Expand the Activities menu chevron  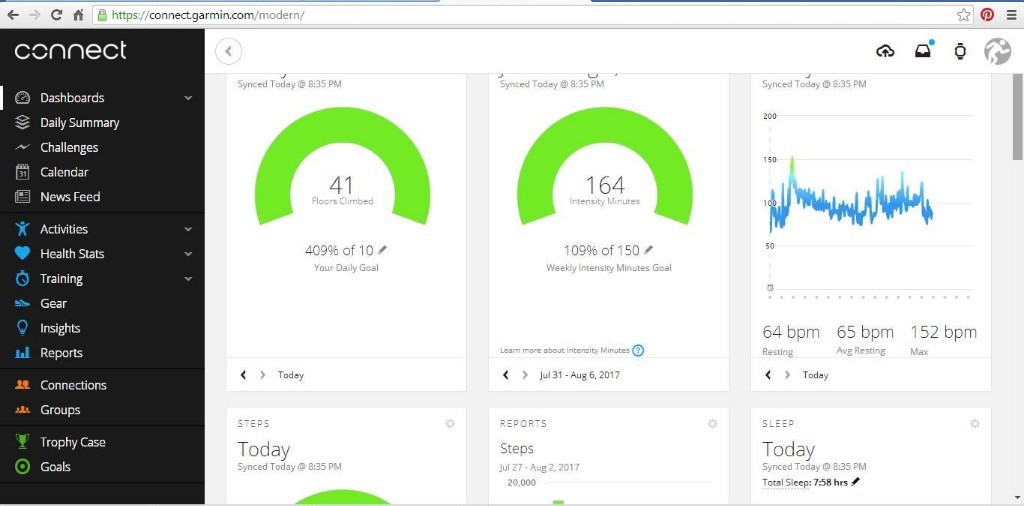(188, 229)
